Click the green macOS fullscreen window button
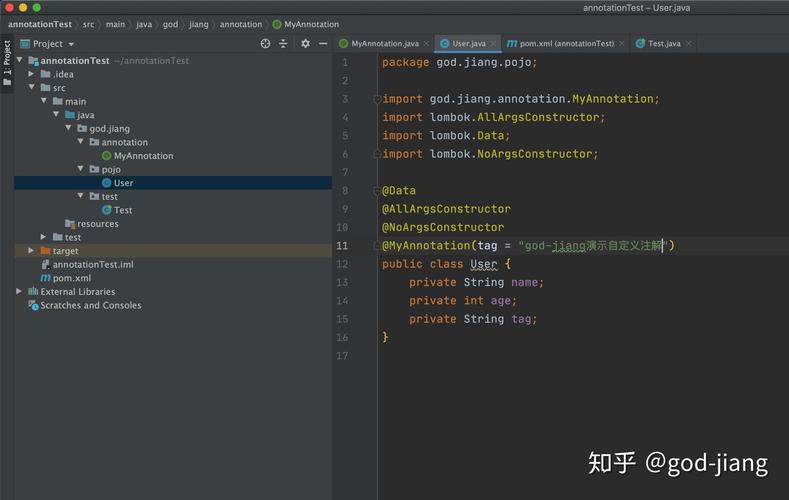The image size is (789, 500). pos(37,8)
